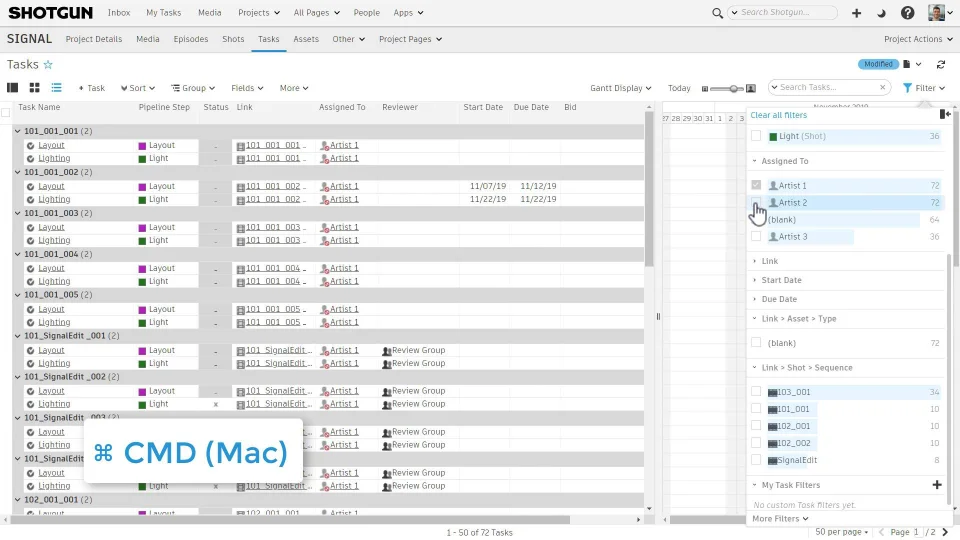Add a new Task button

[x=92, y=88]
